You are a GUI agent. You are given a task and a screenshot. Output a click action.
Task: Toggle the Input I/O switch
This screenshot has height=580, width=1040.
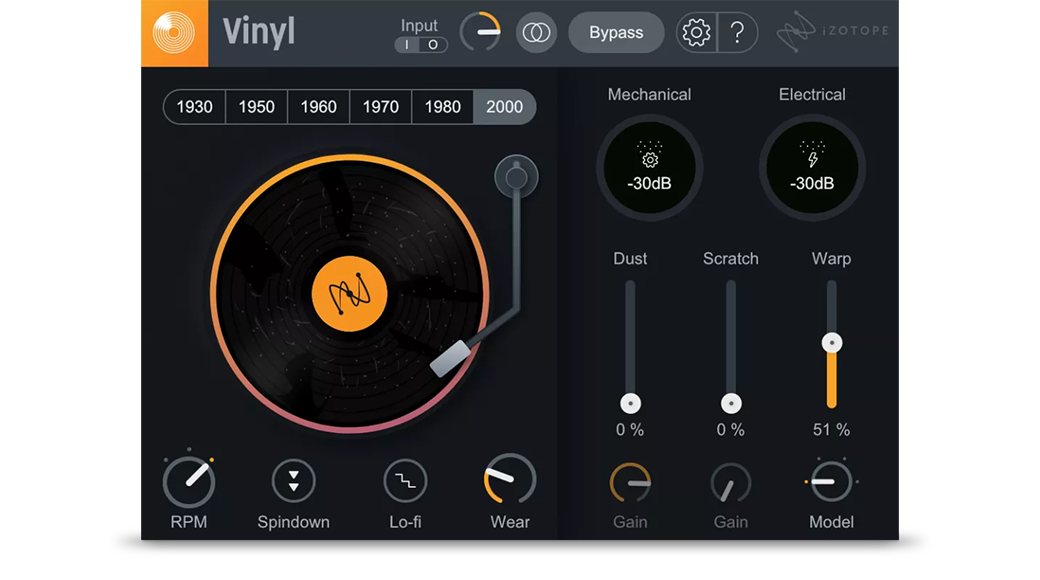coord(420,44)
